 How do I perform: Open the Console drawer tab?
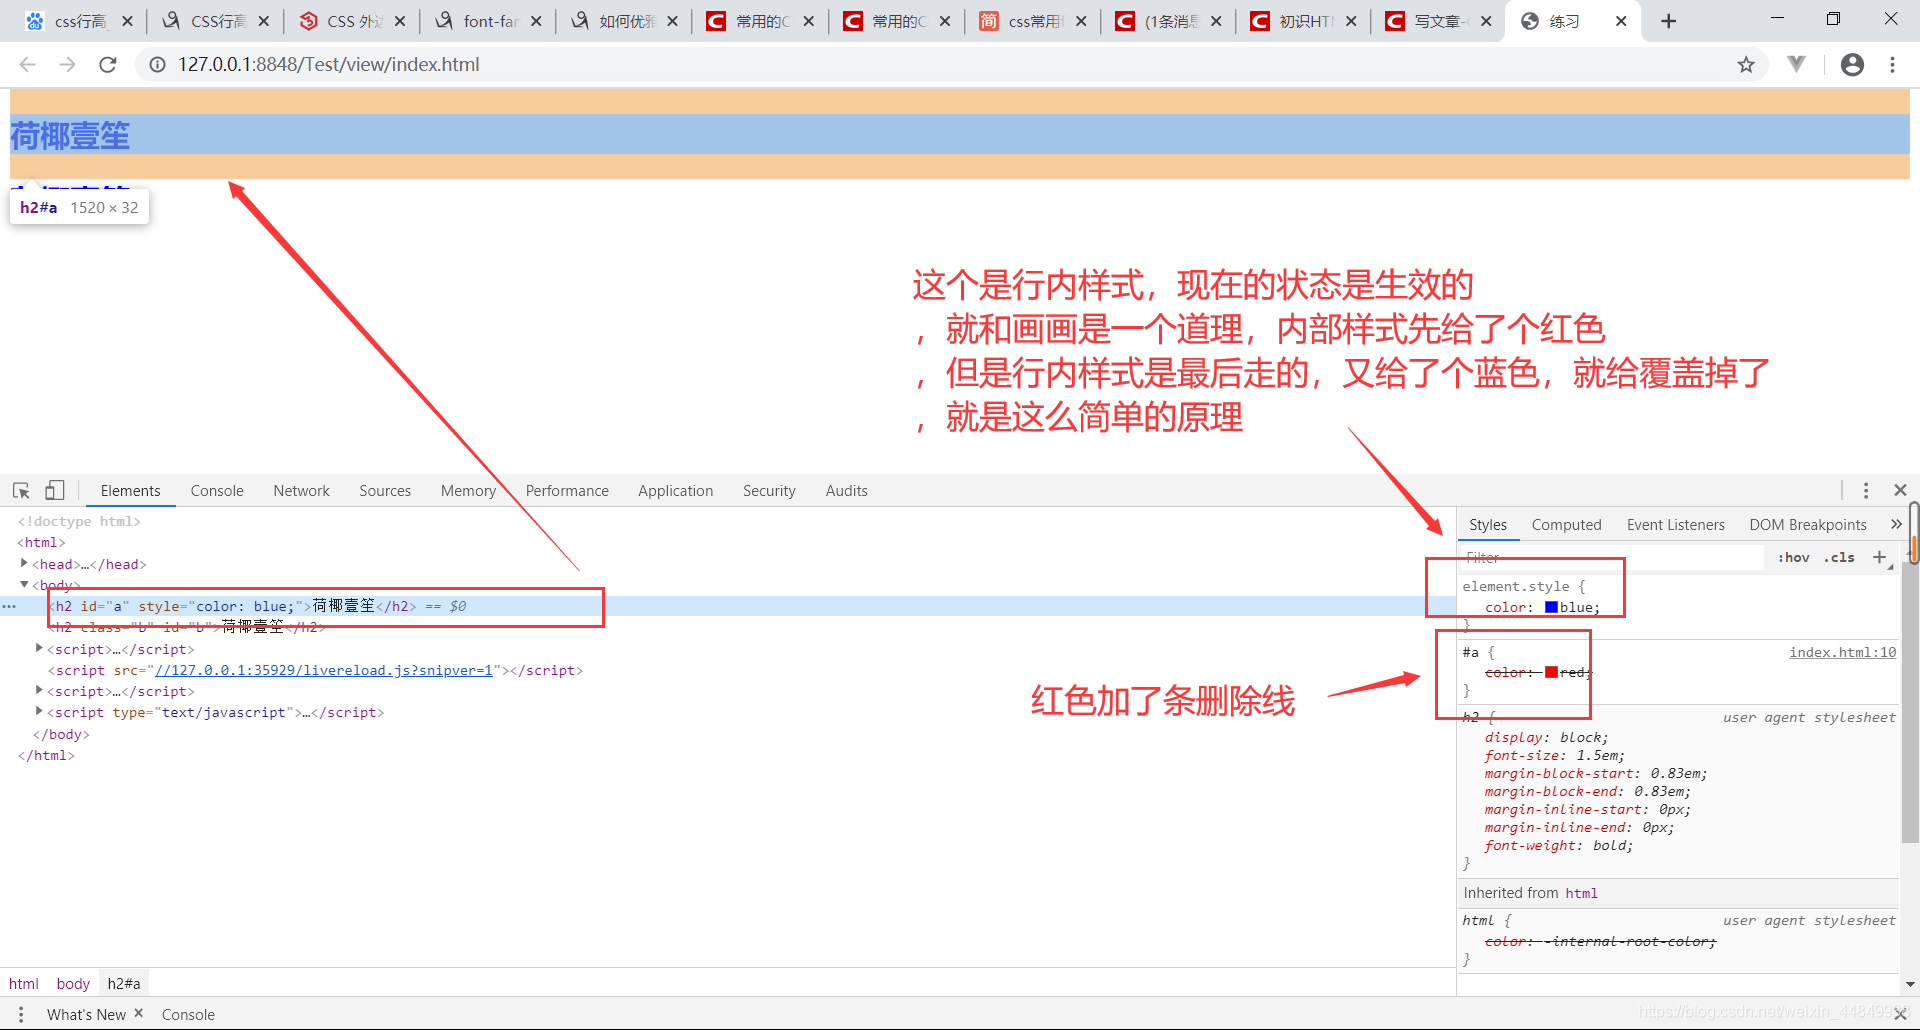click(x=188, y=1014)
